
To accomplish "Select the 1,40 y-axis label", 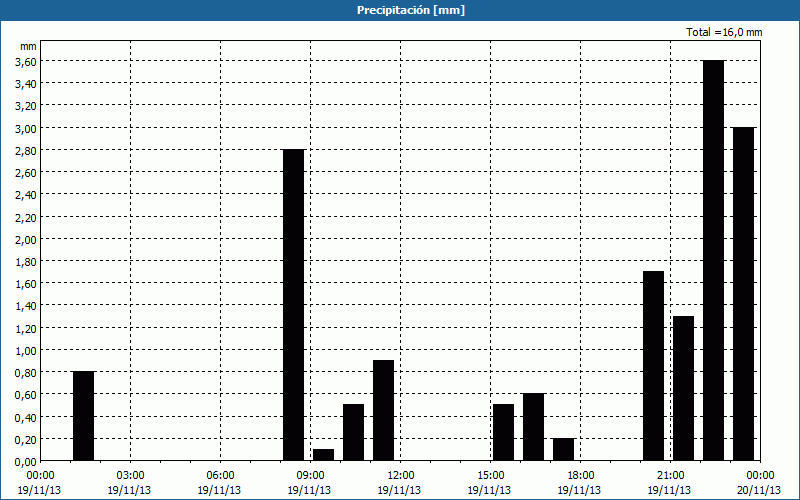I will [x=26, y=306].
